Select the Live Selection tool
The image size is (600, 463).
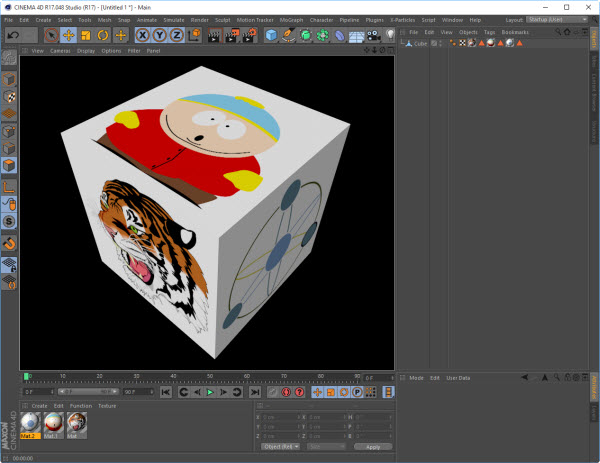point(52,35)
